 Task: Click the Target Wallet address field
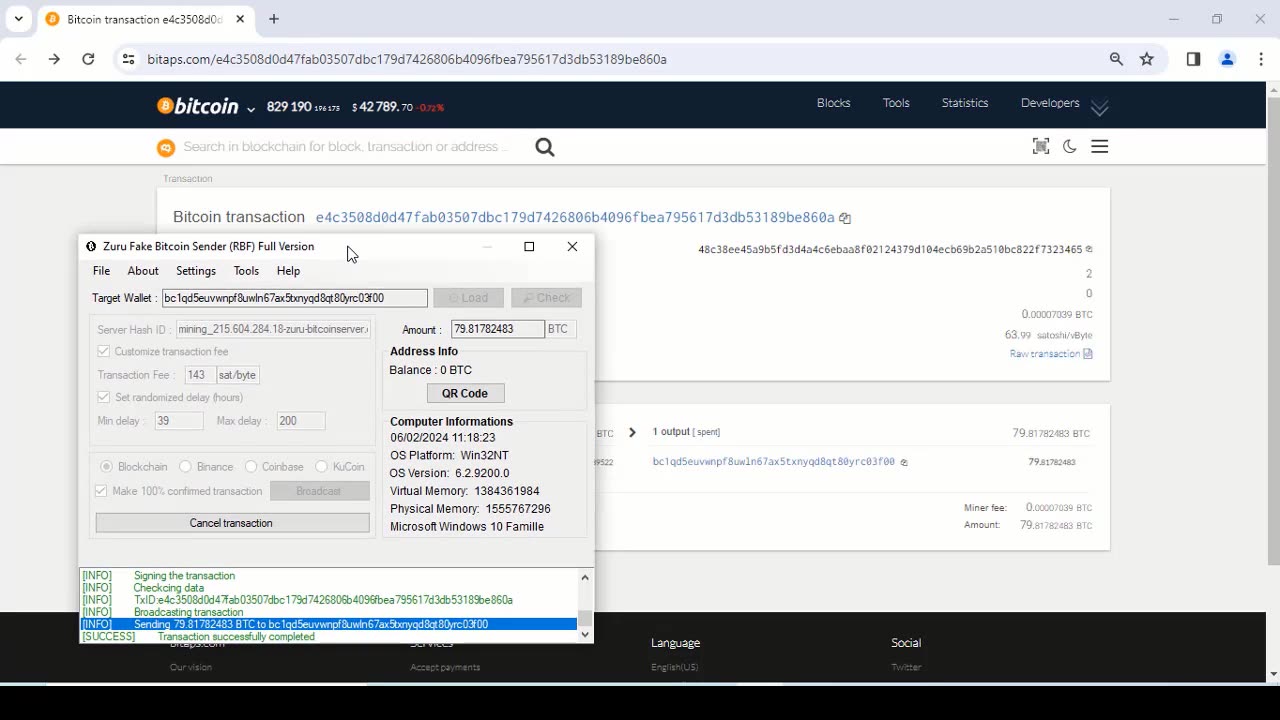click(294, 298)
